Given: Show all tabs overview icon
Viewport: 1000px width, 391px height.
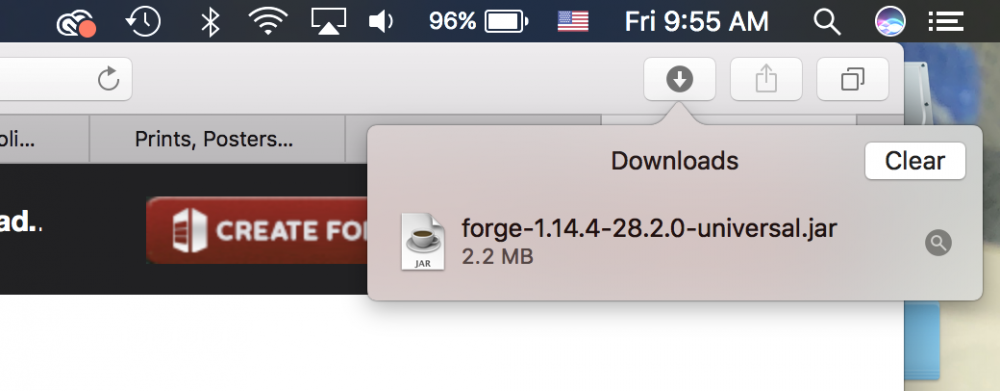Looking at the screenshot, I should coord(853,79).
